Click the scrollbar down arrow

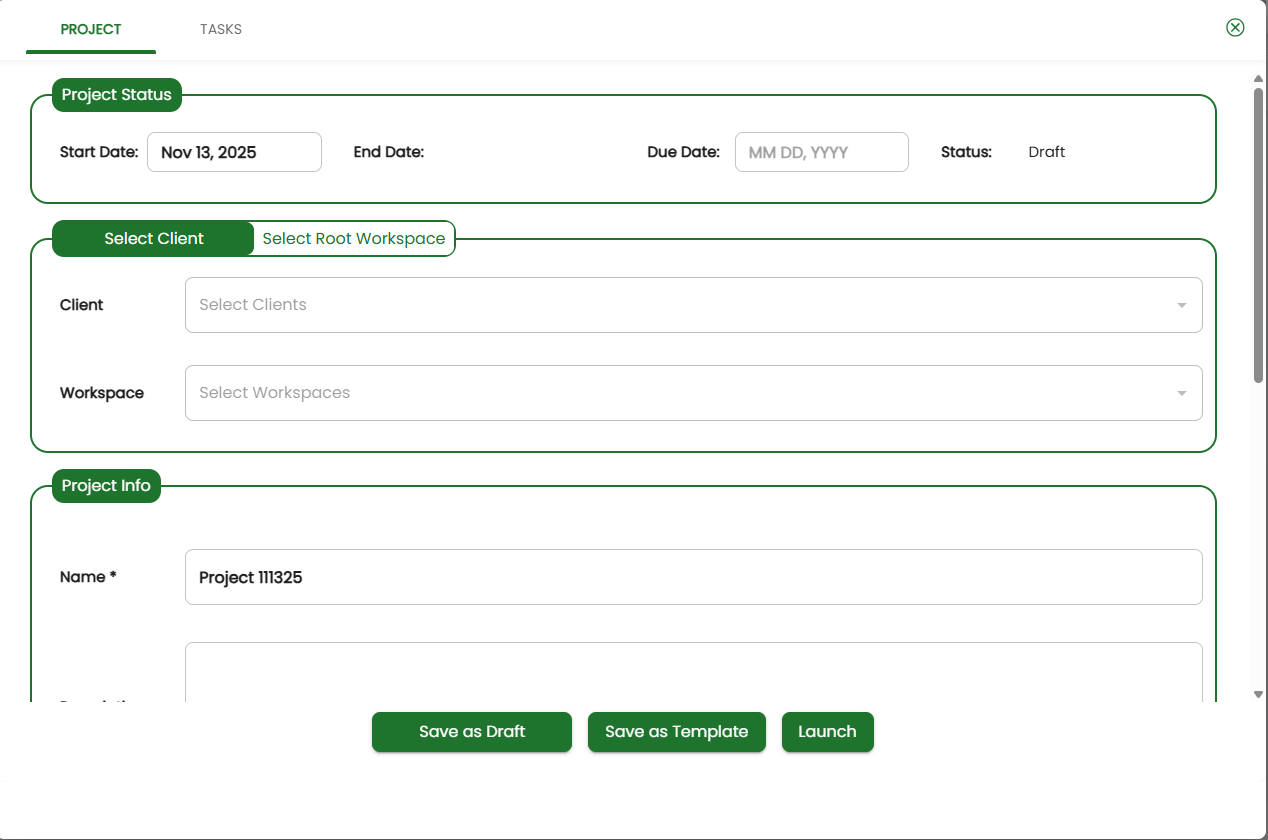point(1258,694)
